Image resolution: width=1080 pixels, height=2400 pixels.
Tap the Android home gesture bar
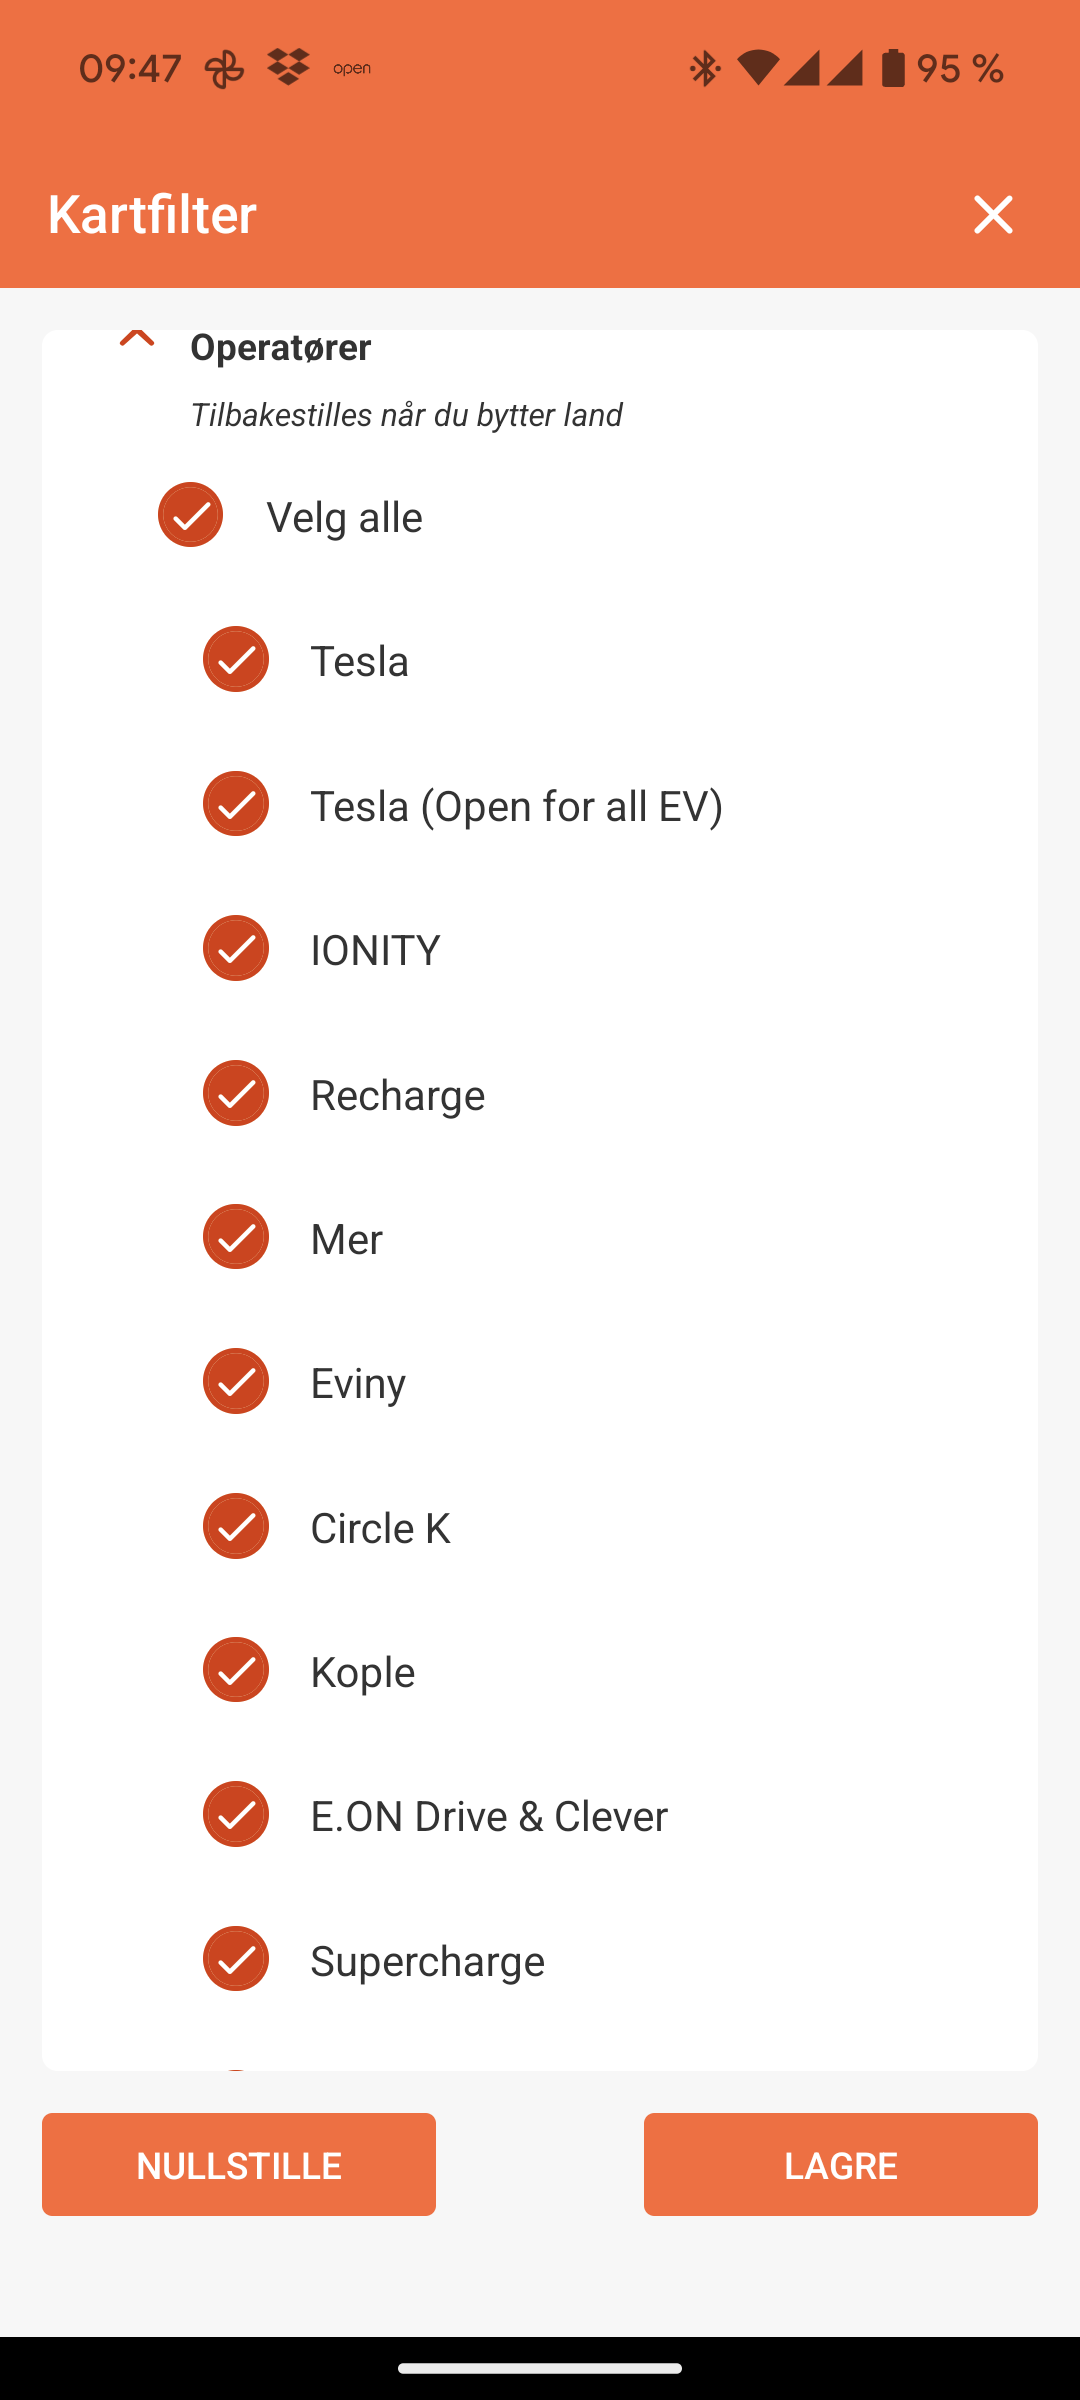point(540,2368)
